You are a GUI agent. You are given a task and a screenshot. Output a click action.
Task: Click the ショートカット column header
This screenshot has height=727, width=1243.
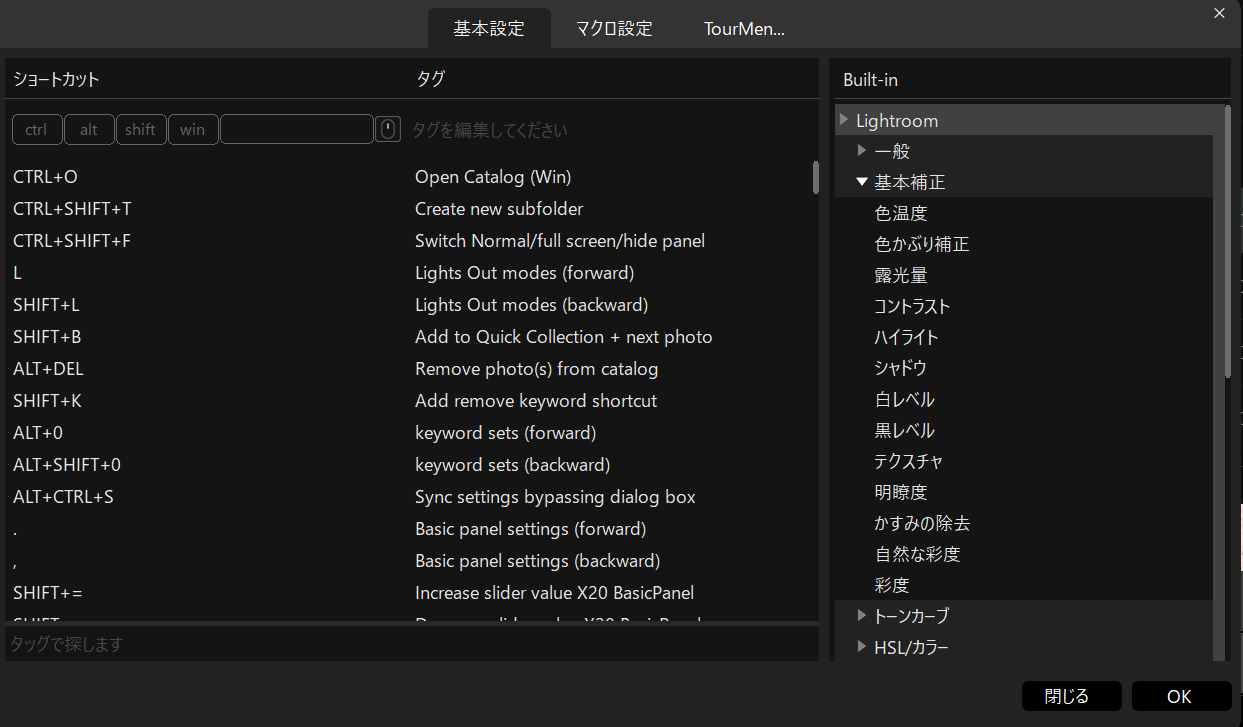56,79
